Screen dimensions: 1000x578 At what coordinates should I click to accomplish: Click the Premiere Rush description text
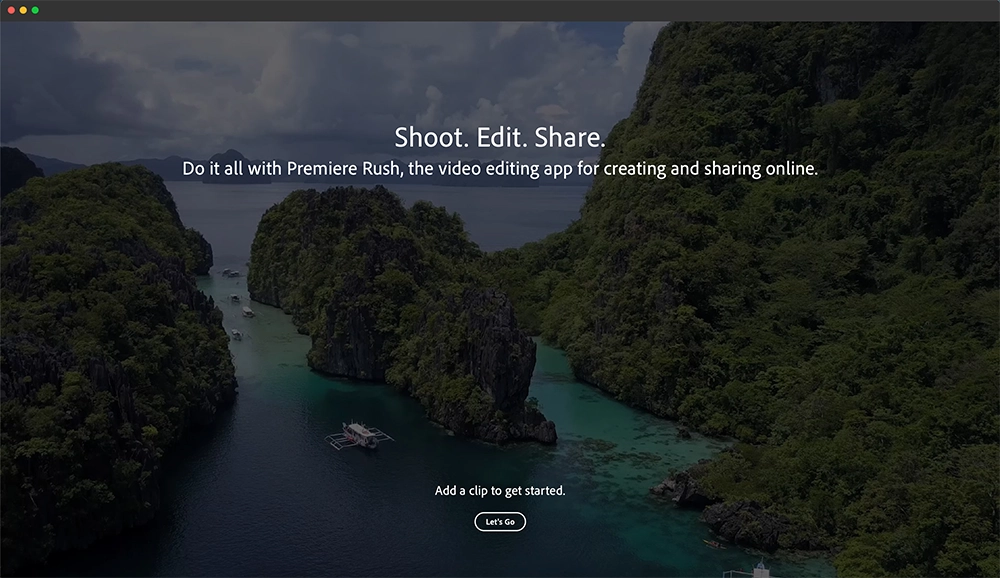500,168
